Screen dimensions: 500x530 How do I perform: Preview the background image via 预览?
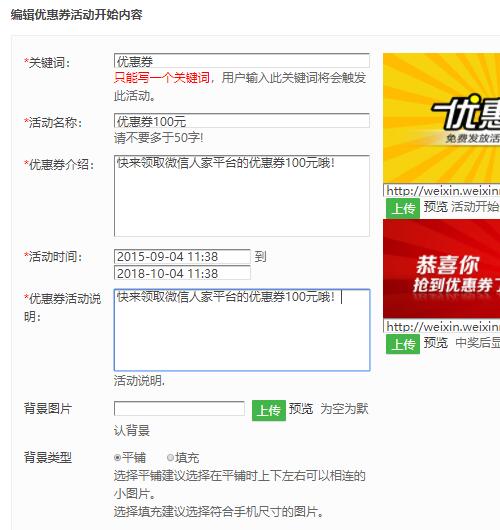(x=301, y=409)
